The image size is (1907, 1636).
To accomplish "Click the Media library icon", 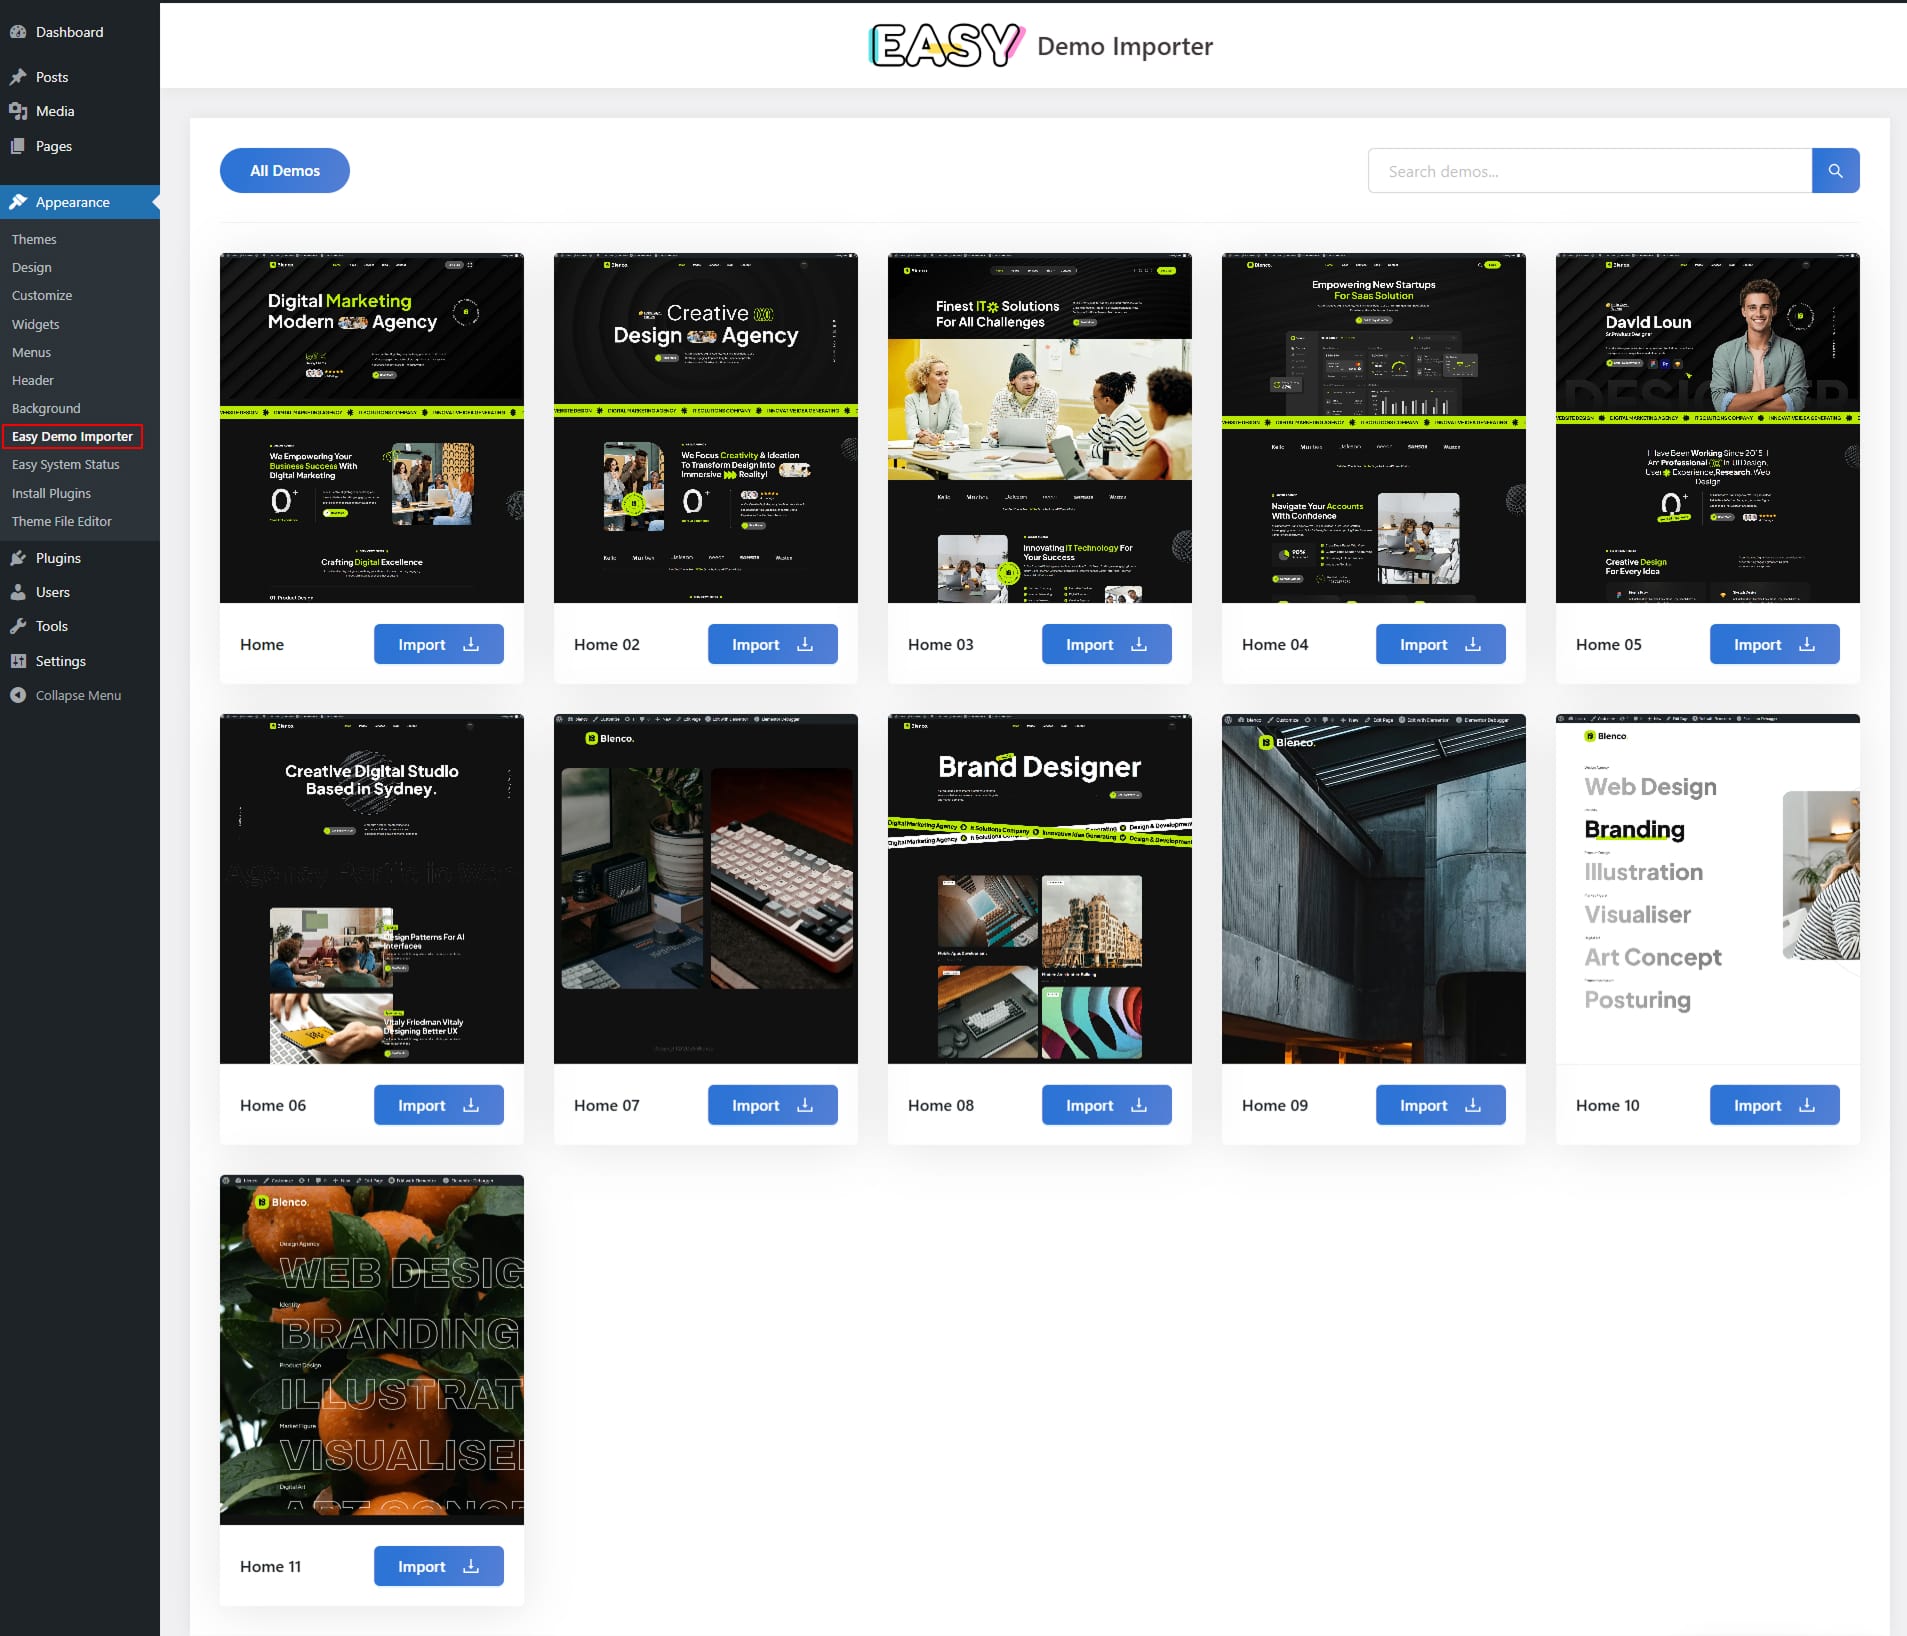I will point(18,111).
